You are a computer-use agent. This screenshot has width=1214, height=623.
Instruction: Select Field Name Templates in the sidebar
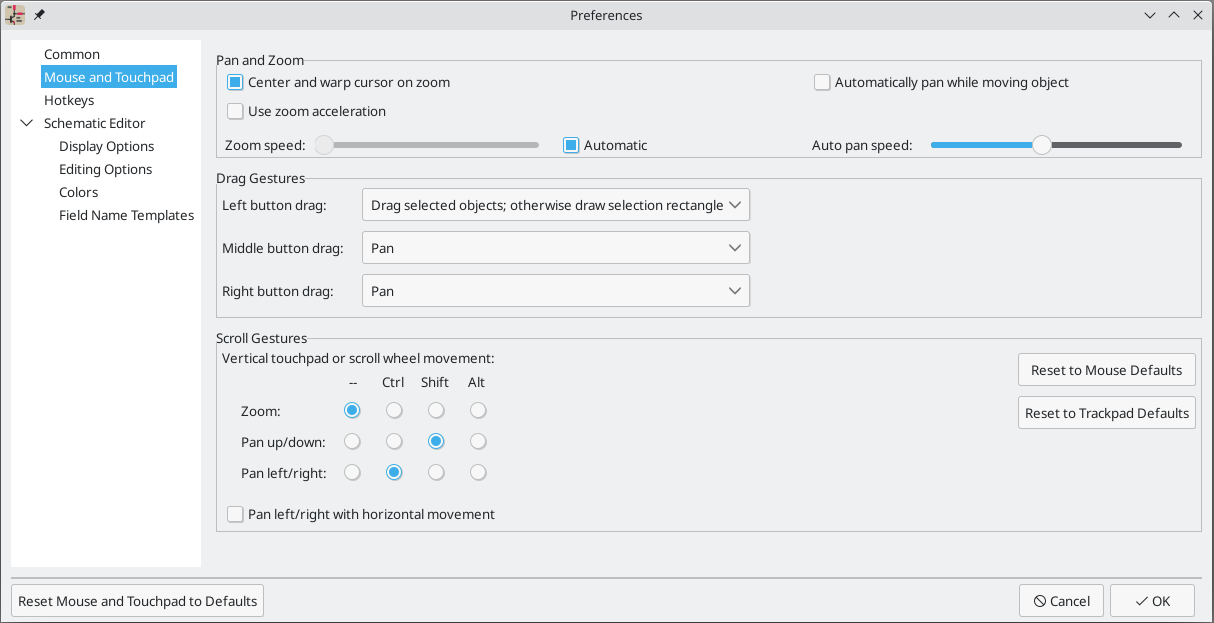coord(126,214)
